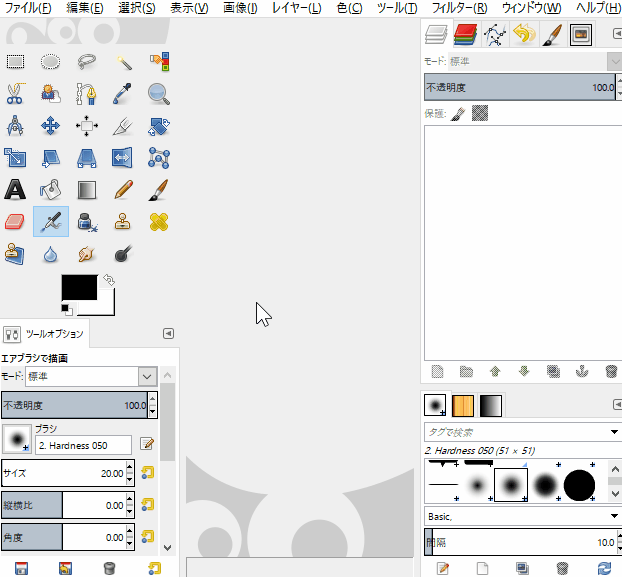
Task: Select the Scissors Select tool
Action: pos(15,94)
